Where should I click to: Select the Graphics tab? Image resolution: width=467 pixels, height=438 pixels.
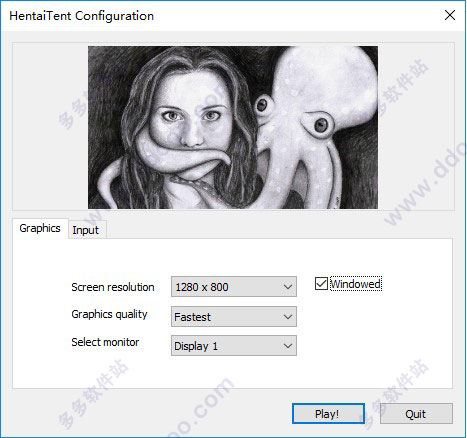tap(40, 228)
